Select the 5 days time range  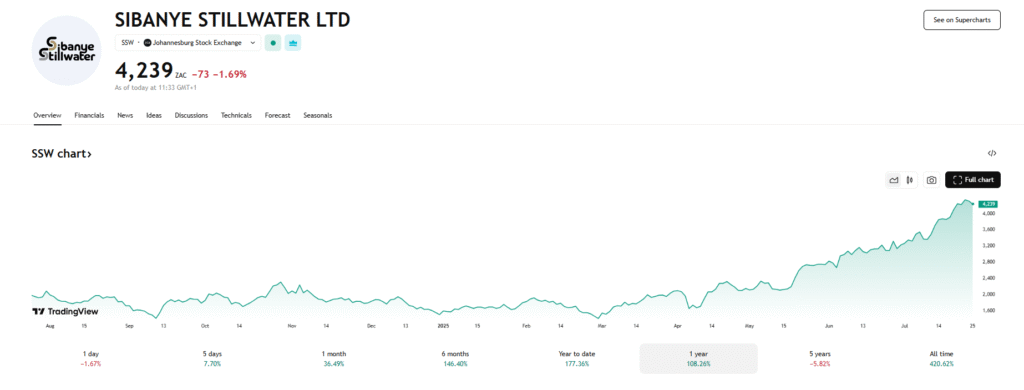pos(212,359)
